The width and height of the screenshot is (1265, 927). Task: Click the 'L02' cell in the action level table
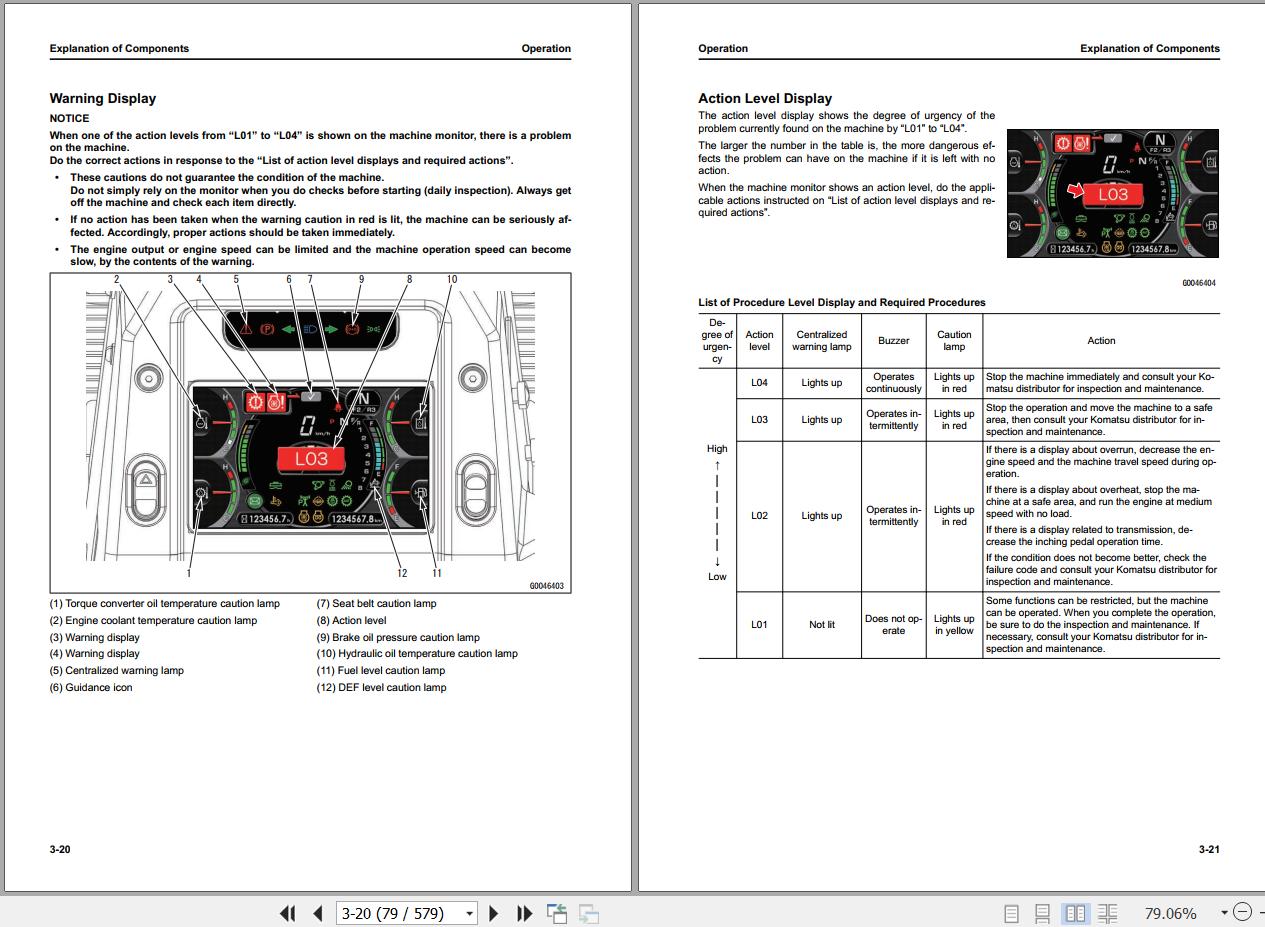click(x=759, y=515)
